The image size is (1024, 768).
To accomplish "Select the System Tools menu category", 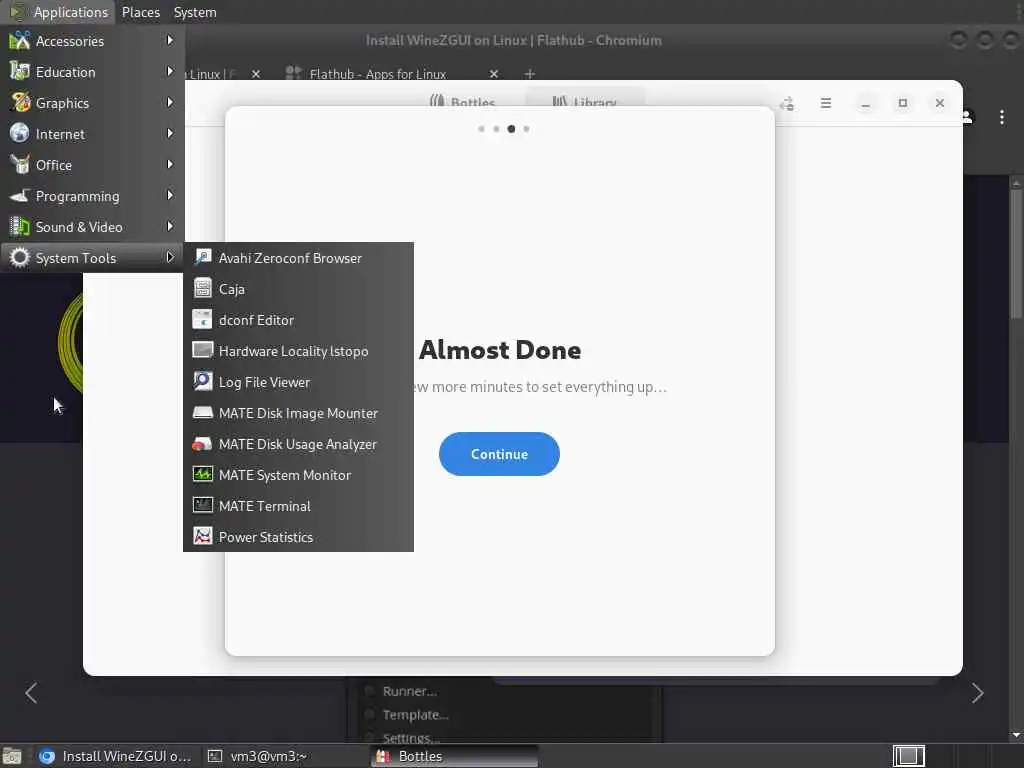I will coord(92,258).
